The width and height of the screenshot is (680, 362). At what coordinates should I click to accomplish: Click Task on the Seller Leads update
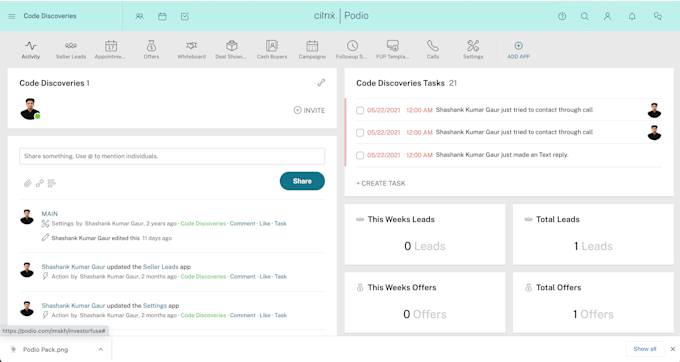pos(281,277)
